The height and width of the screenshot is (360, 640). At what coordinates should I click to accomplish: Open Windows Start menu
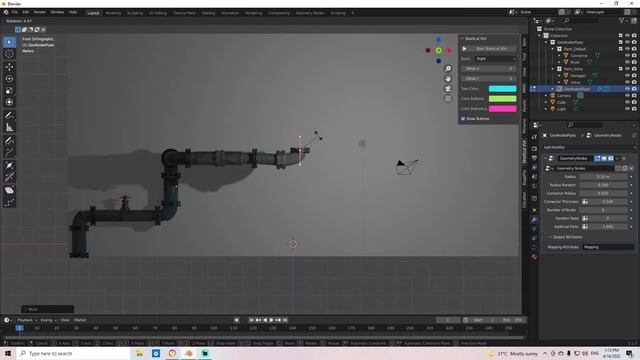click(8, 353)
